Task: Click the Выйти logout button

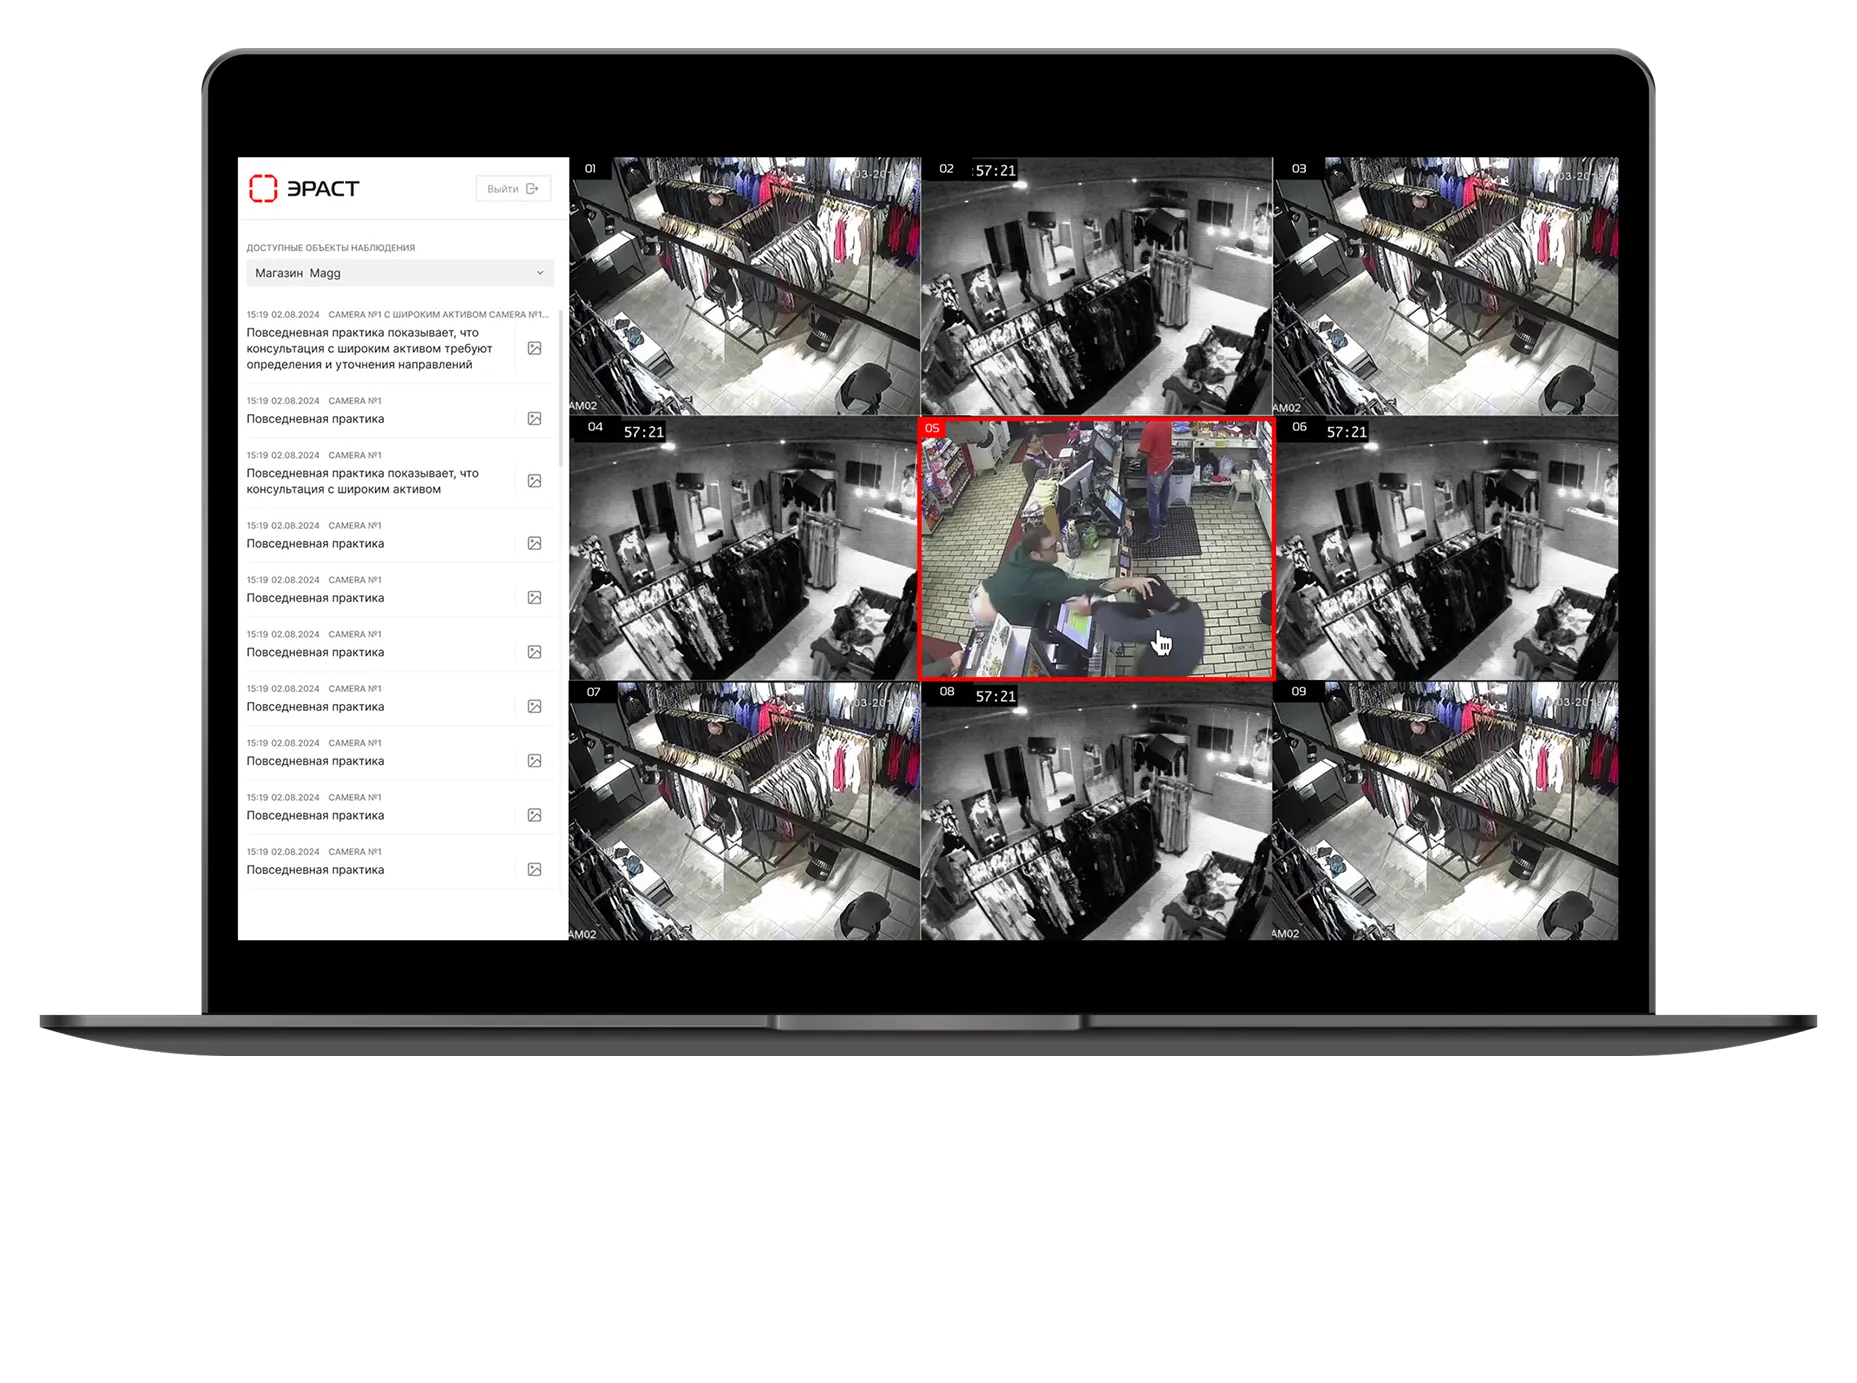Action: click(x=512, y=188)
